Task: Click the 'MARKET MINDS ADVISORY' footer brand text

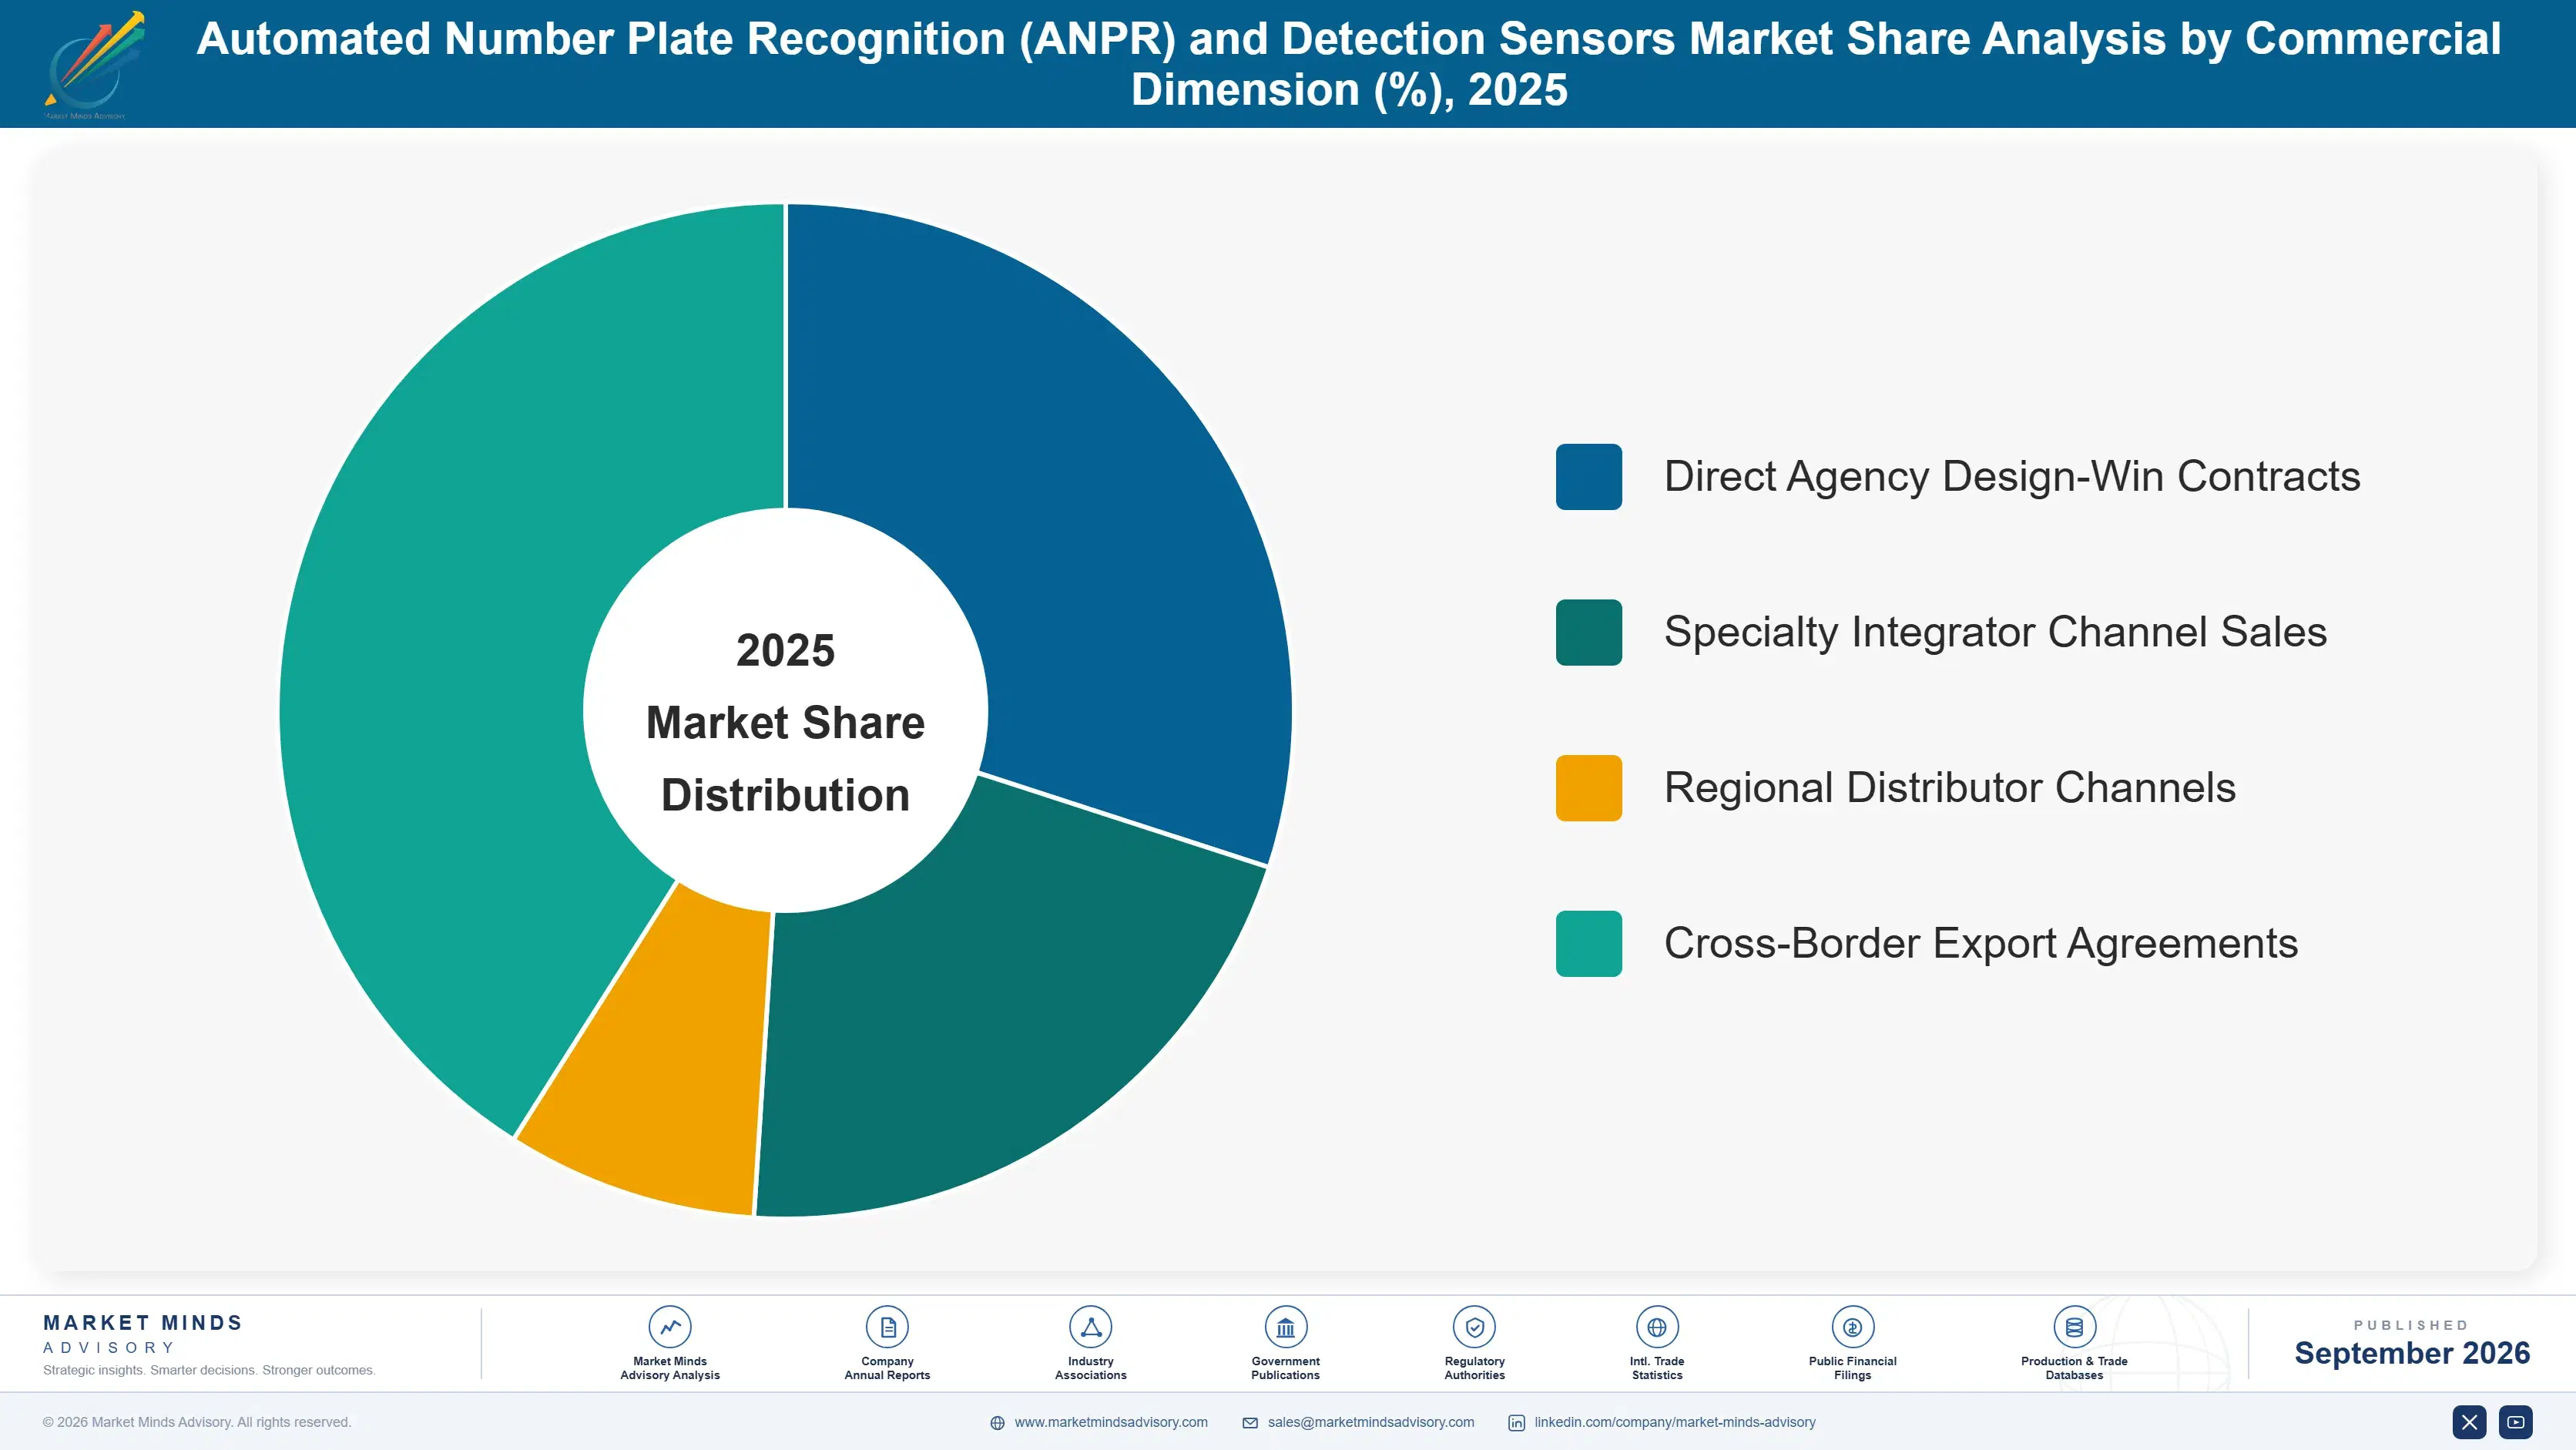Action: [x=143, y=1334]
